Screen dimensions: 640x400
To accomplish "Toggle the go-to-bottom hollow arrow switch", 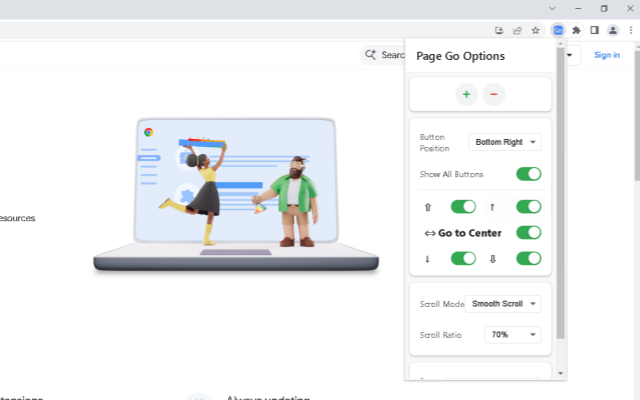I will coord(529,258).
